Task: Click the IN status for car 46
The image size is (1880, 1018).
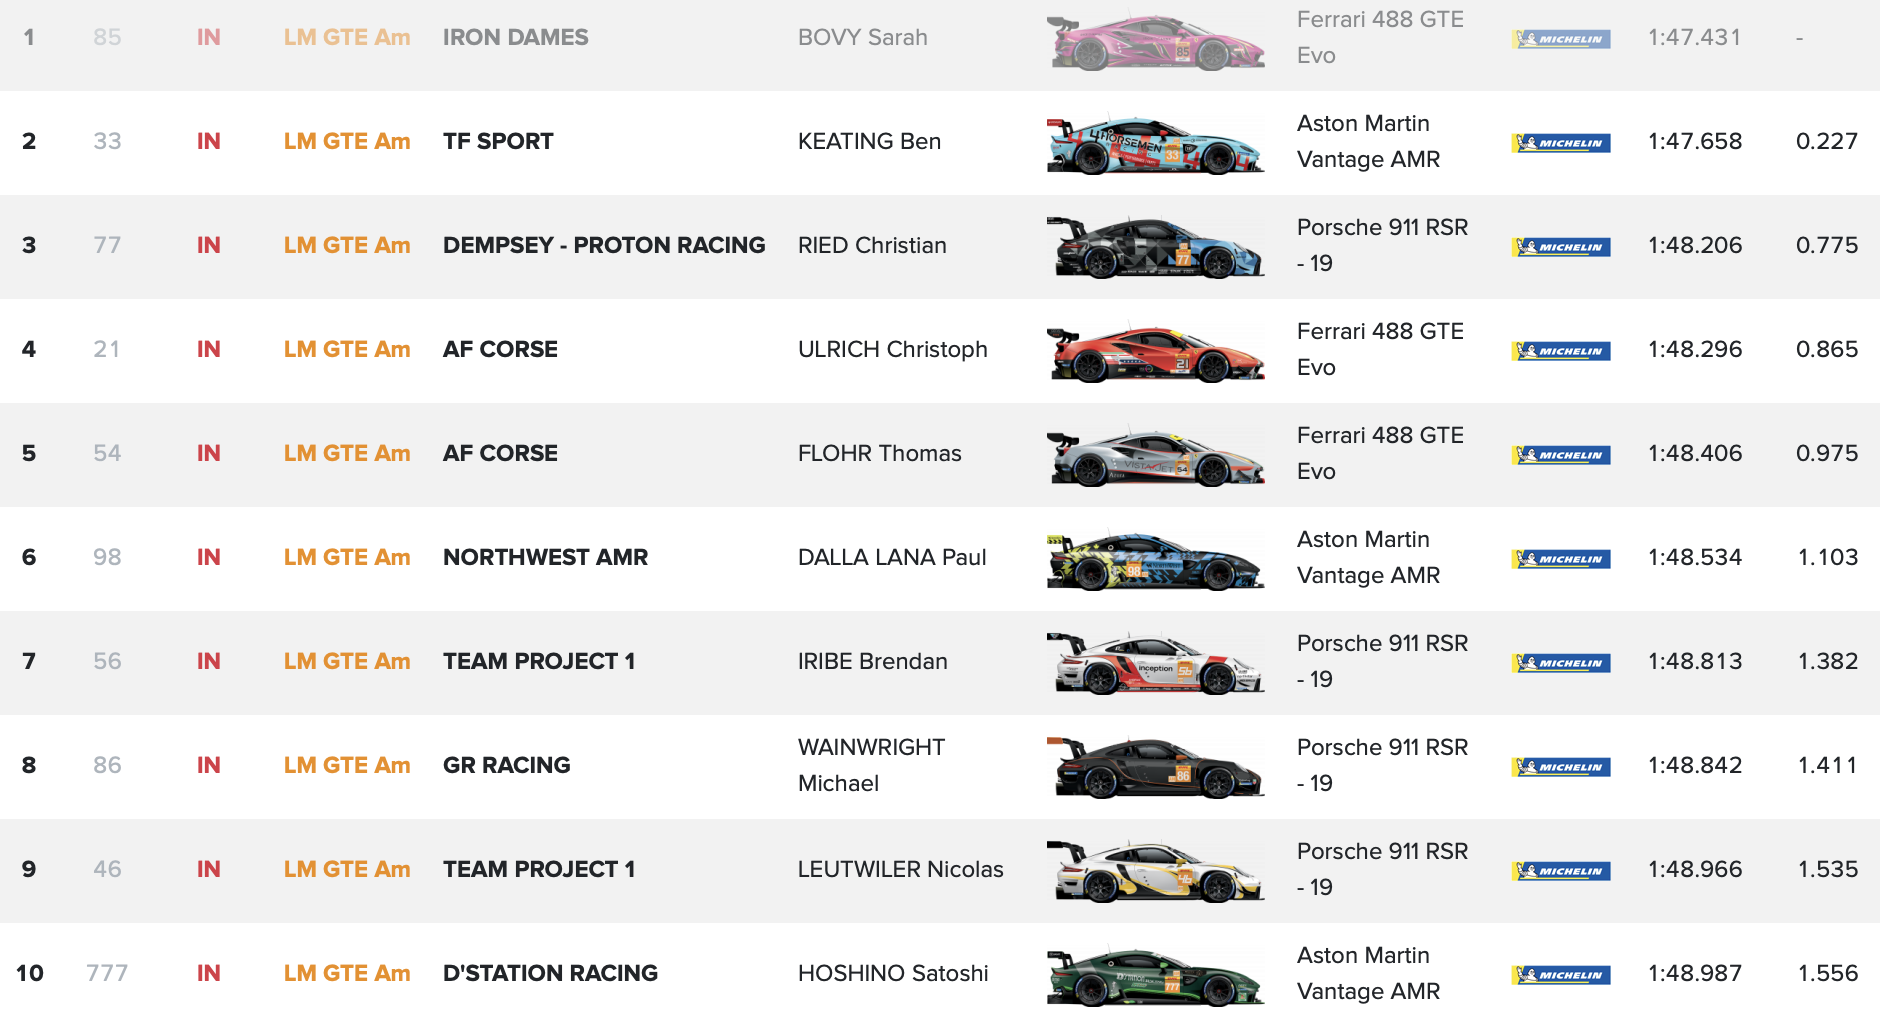Action: [208, 869]
